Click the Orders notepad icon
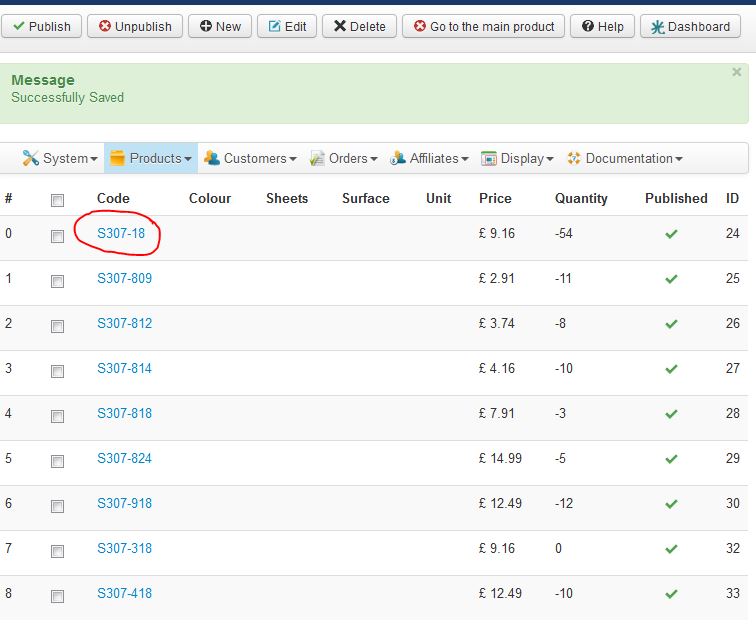Screen dimensions: 756x629 pos(317,158)
